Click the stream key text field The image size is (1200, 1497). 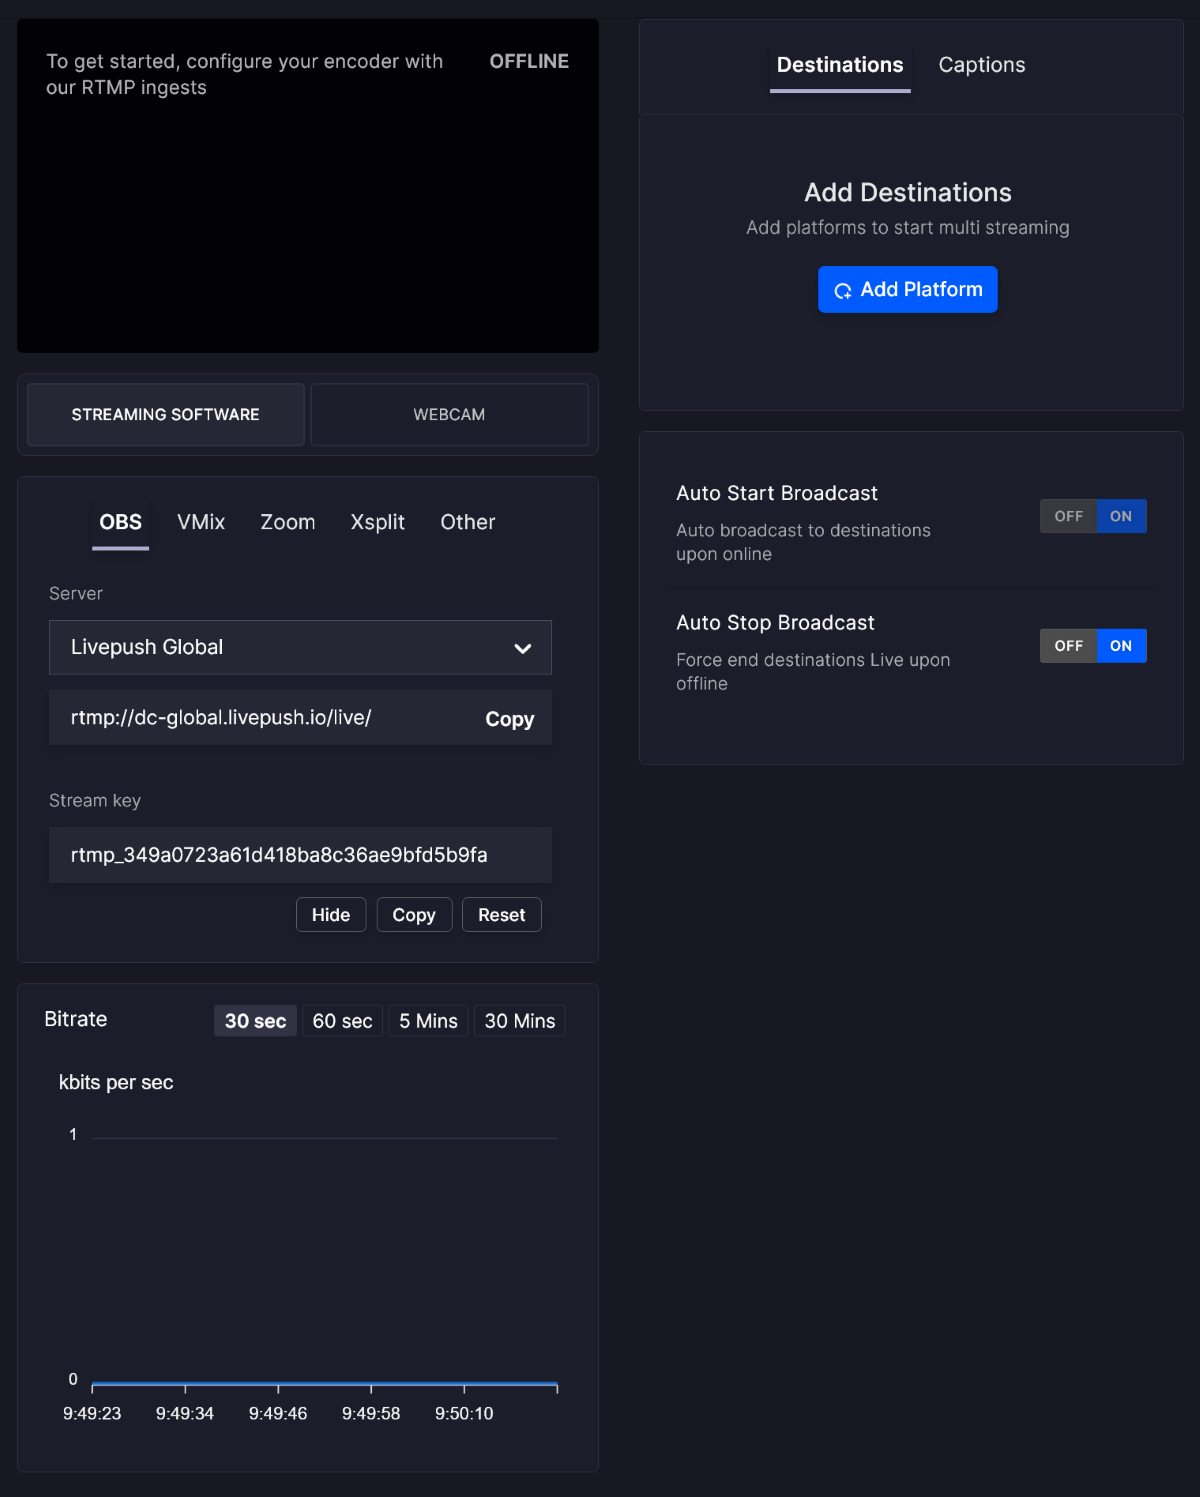click(x=300, y=855)
